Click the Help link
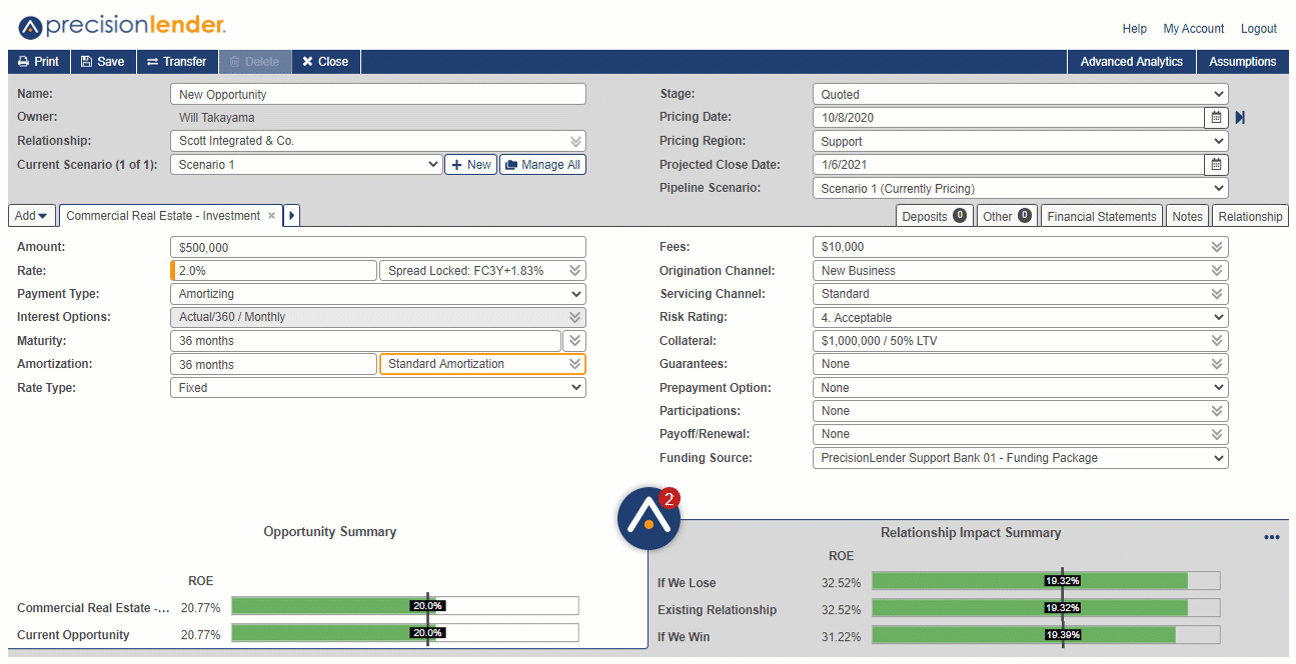 [x=1134, y=29]
